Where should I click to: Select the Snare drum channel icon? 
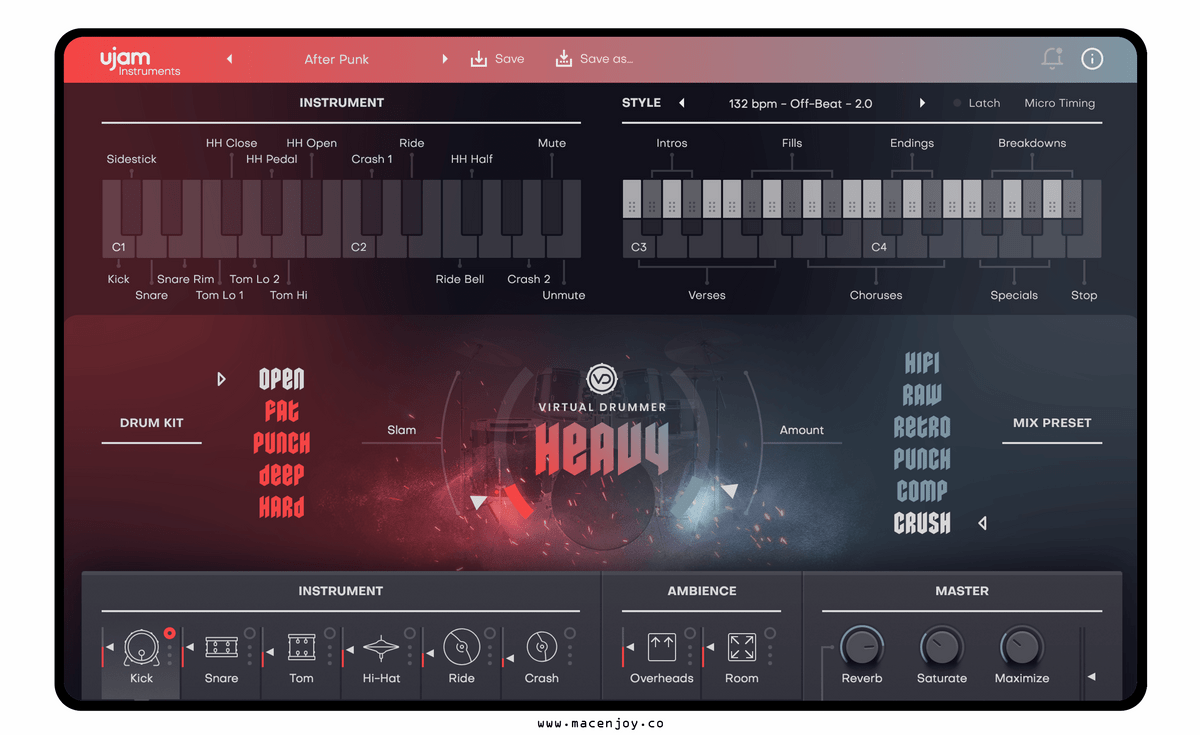pyautogui.click(x=221, y=648)
